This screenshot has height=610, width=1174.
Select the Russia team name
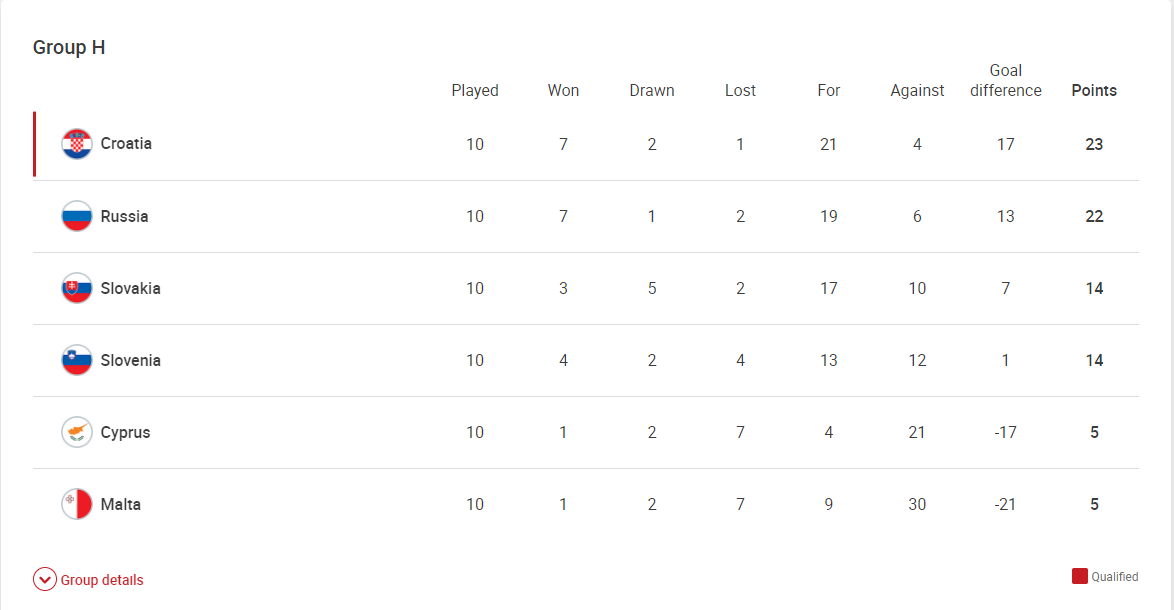(x=124, y=216)
